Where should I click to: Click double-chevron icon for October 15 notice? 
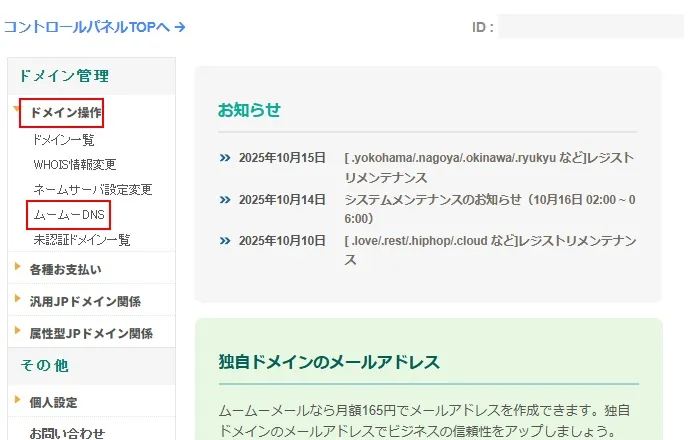(225, 158)
